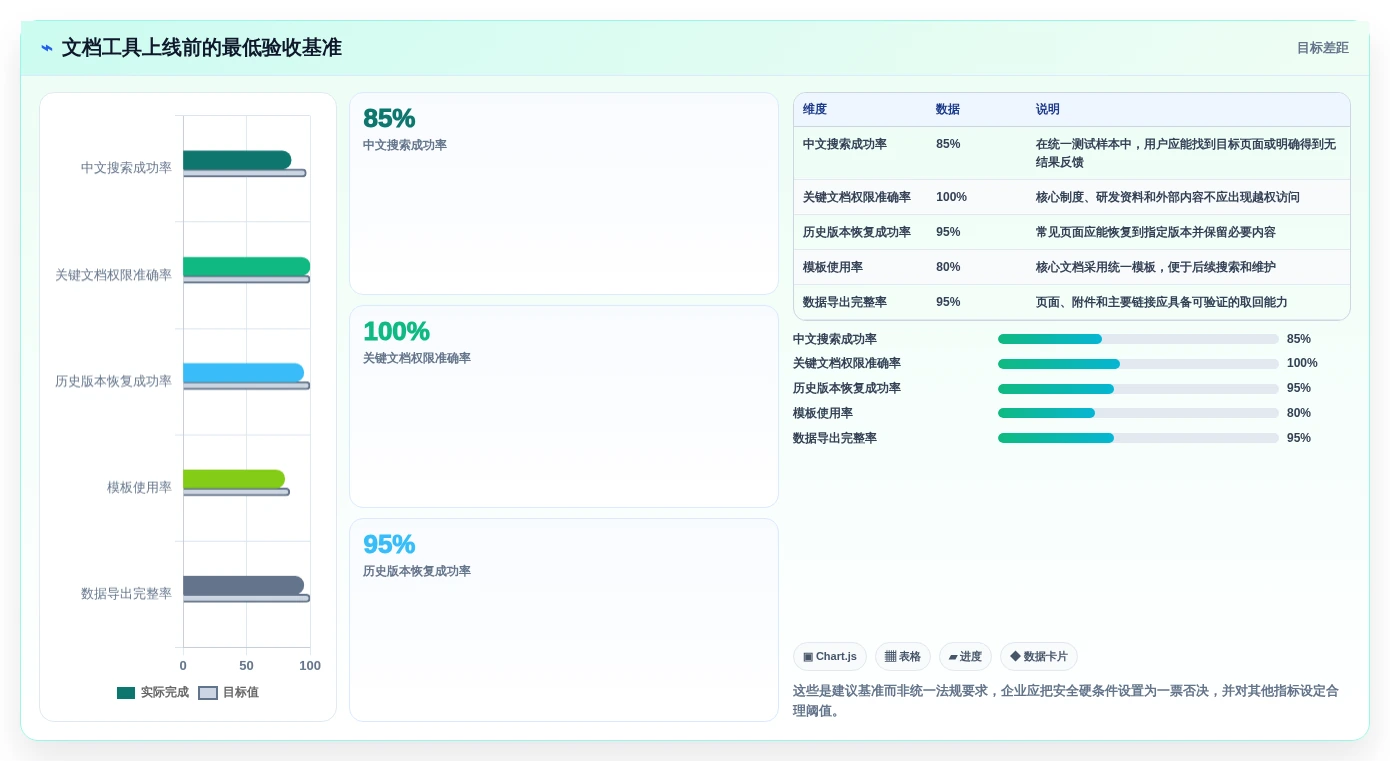Viewport: 1390px width, 761px height.
Task: Select the 进度 tag chip
Action: click(x=965, y=657)
